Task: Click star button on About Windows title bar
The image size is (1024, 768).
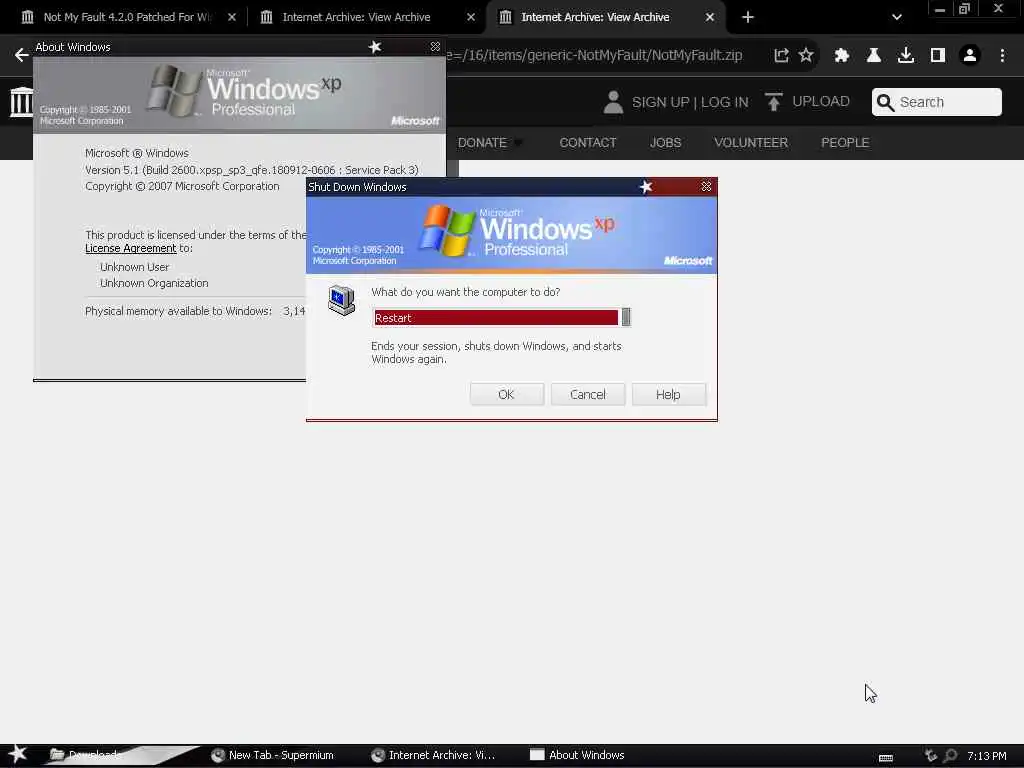Action: tap(375, 47)
